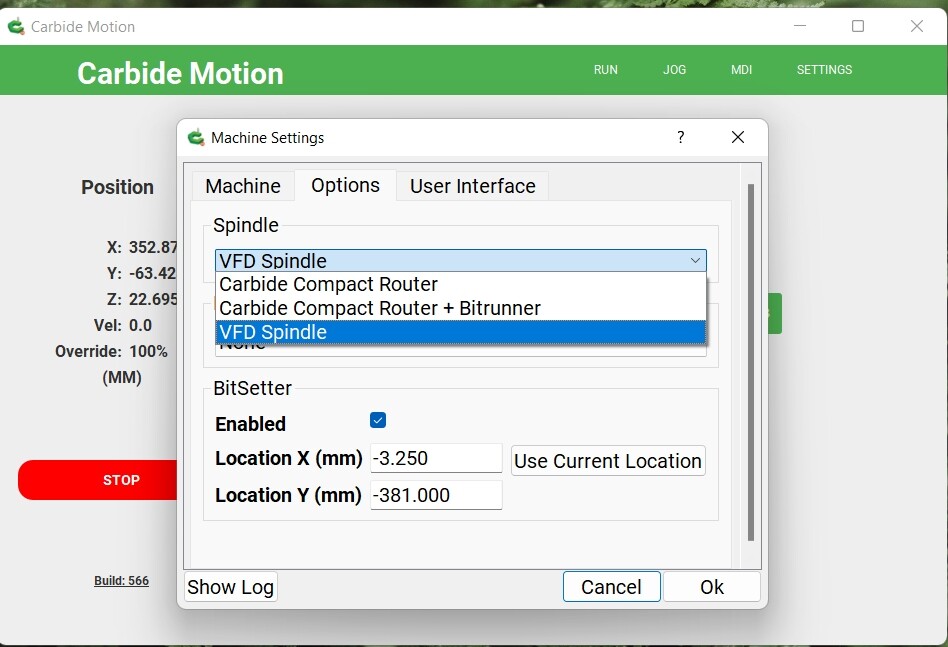
Task: Uncheck the BitSetter Enabled checkbox
Action: click(378, 420)
